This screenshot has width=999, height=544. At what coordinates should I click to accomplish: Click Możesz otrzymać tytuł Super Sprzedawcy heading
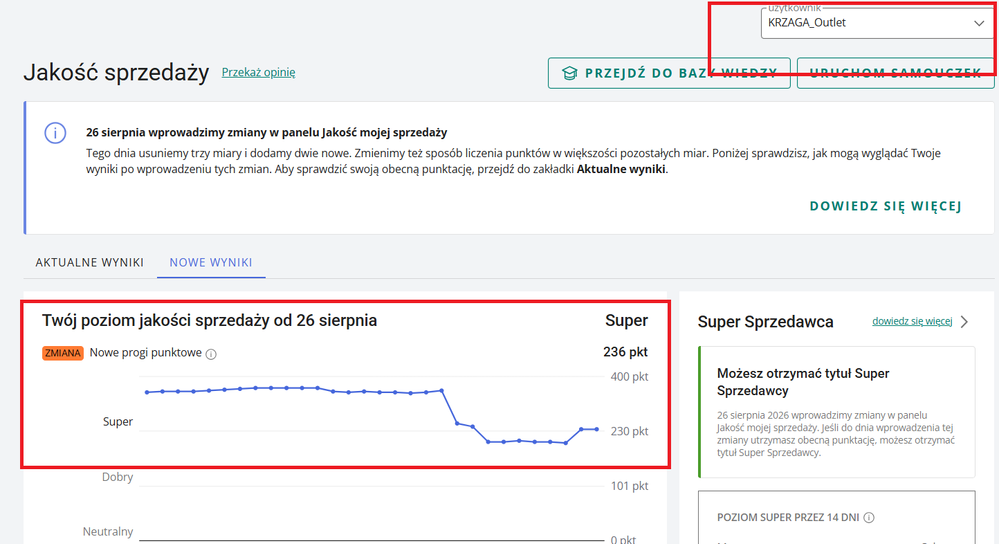(803, 382)
